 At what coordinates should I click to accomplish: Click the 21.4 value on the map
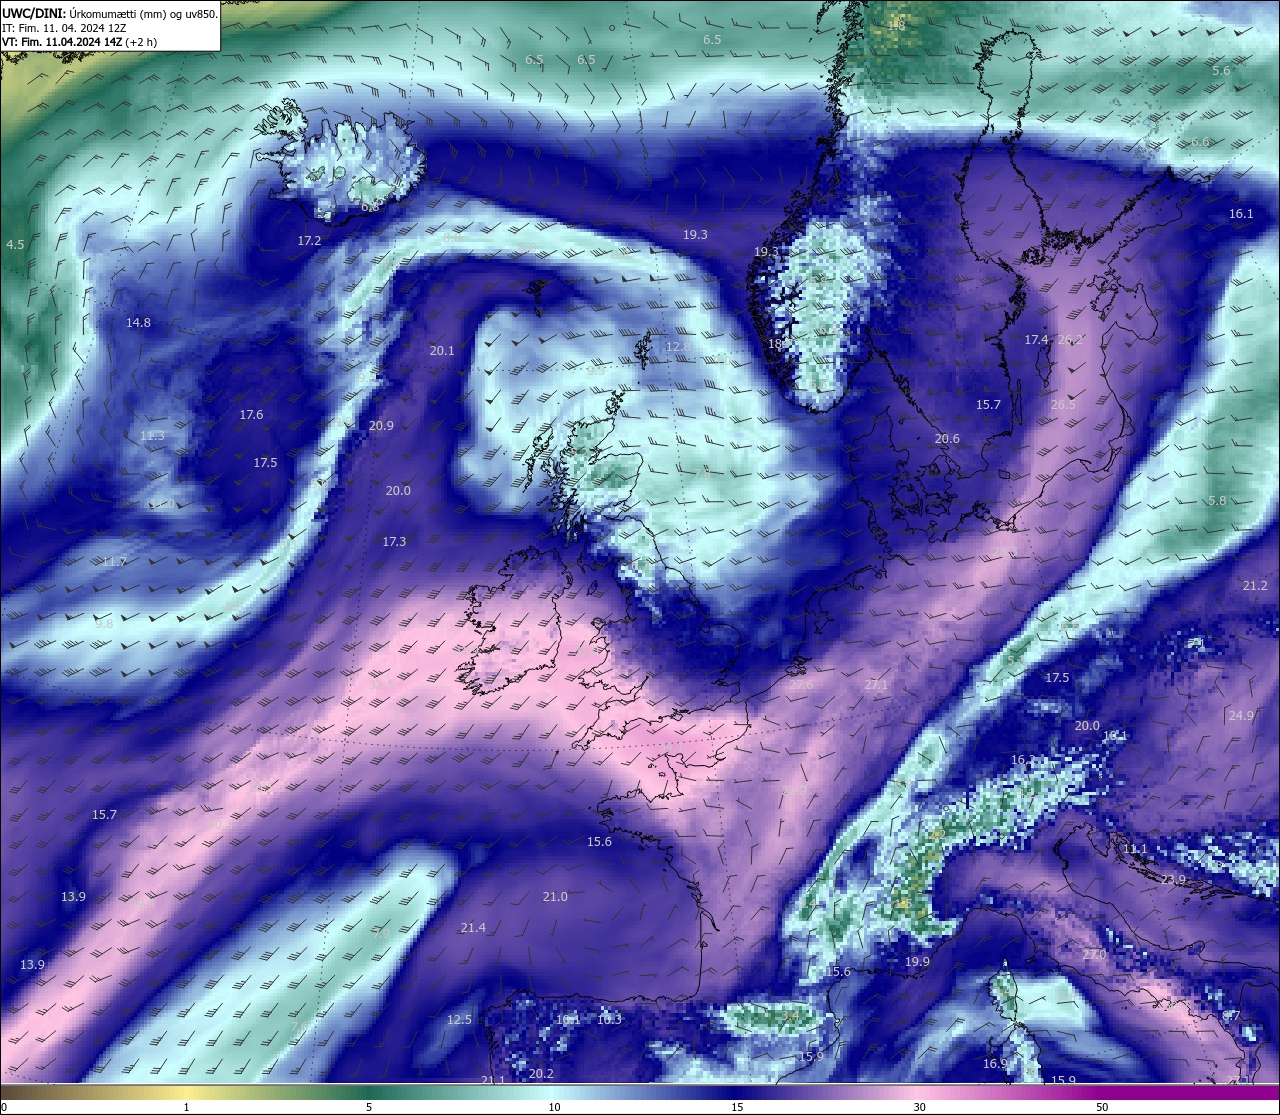click(x=473, y=929)
